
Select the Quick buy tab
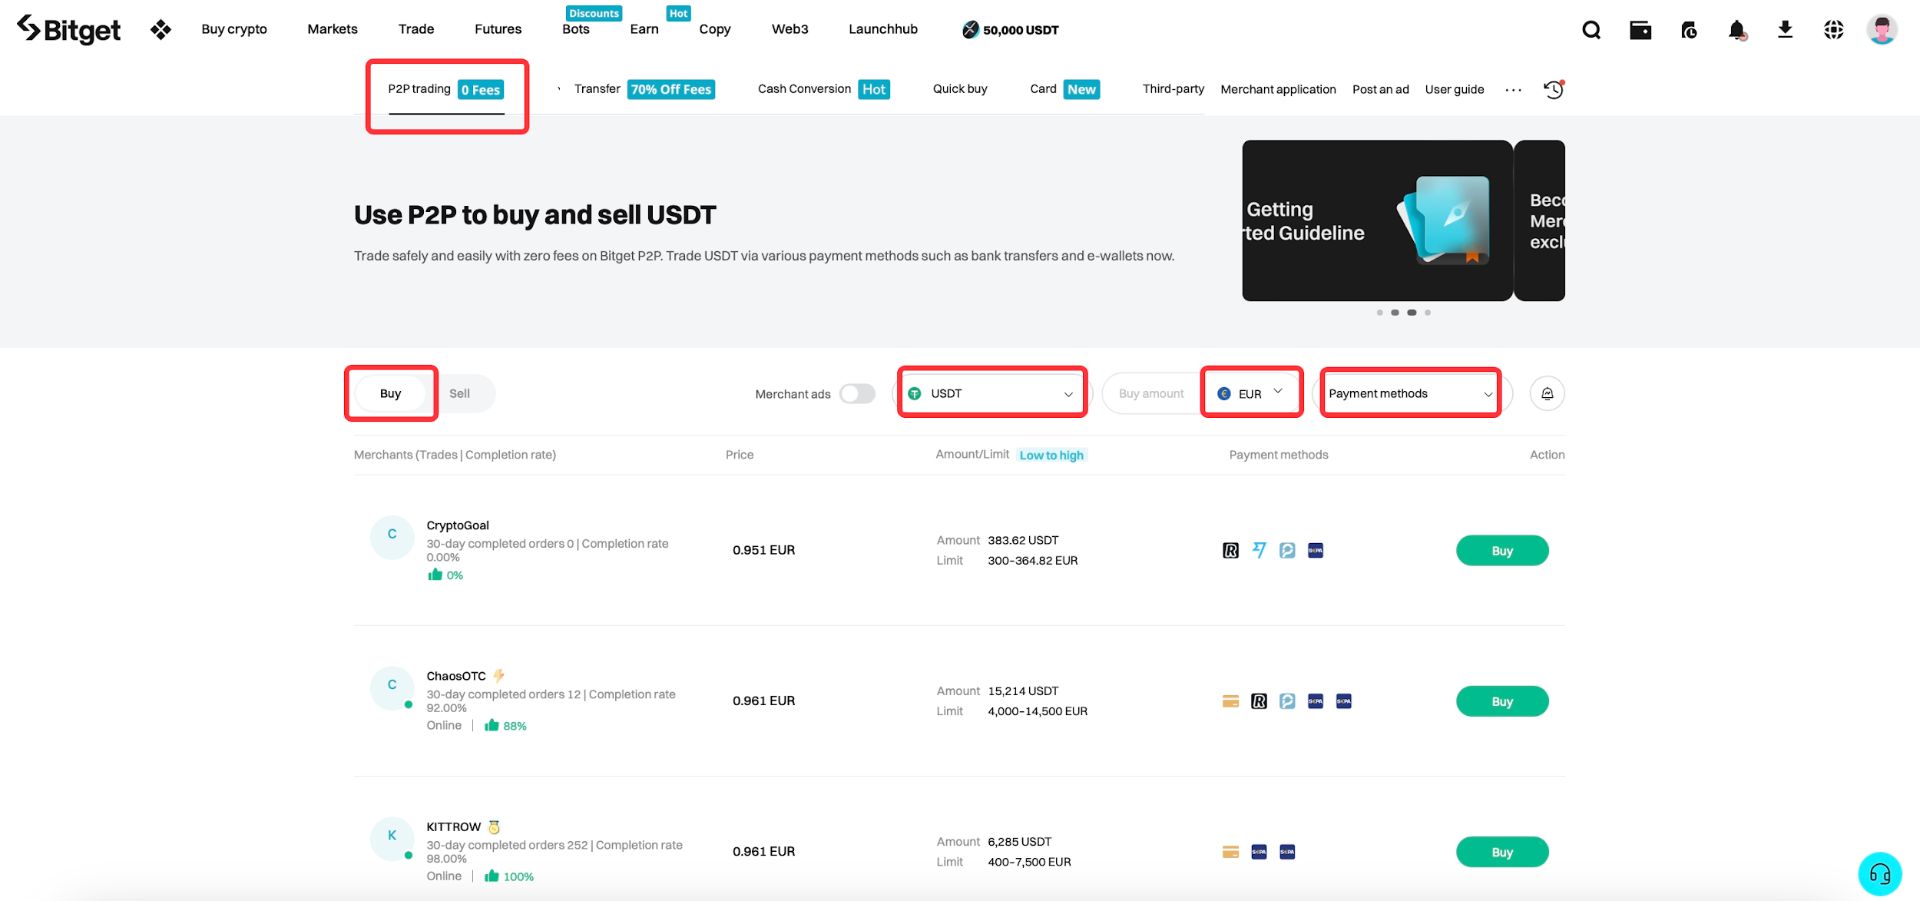pos(960,89)
